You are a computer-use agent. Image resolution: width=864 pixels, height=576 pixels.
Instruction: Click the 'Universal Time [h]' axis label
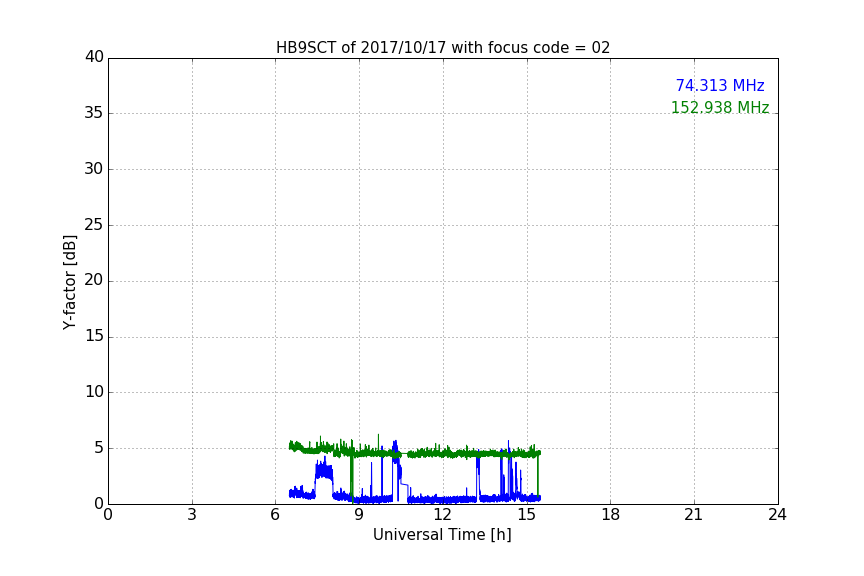pyautogui.click(x=442, y=535)
